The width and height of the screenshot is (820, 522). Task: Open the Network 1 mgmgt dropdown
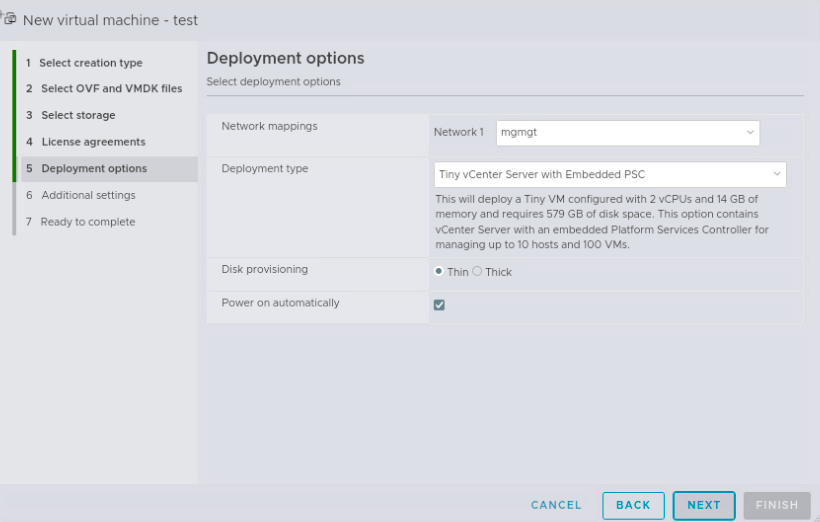click(628, 133)
